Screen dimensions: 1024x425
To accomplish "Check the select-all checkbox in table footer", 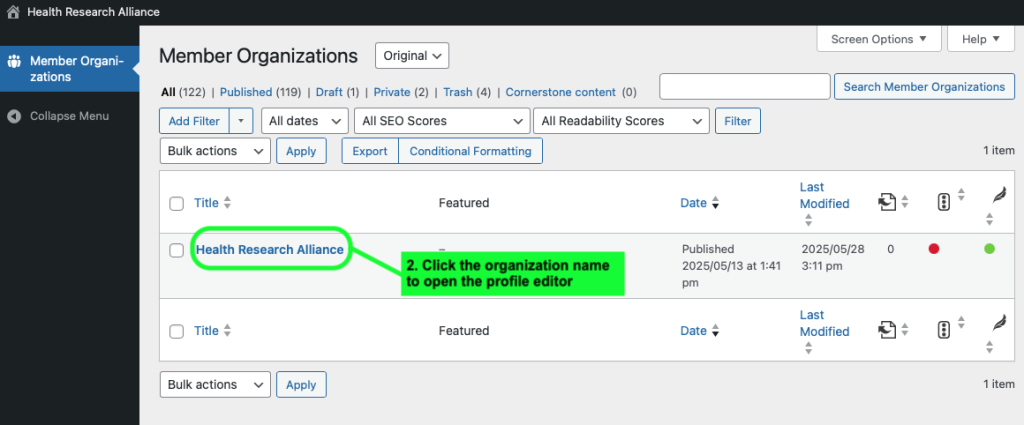I will [176, 332].
